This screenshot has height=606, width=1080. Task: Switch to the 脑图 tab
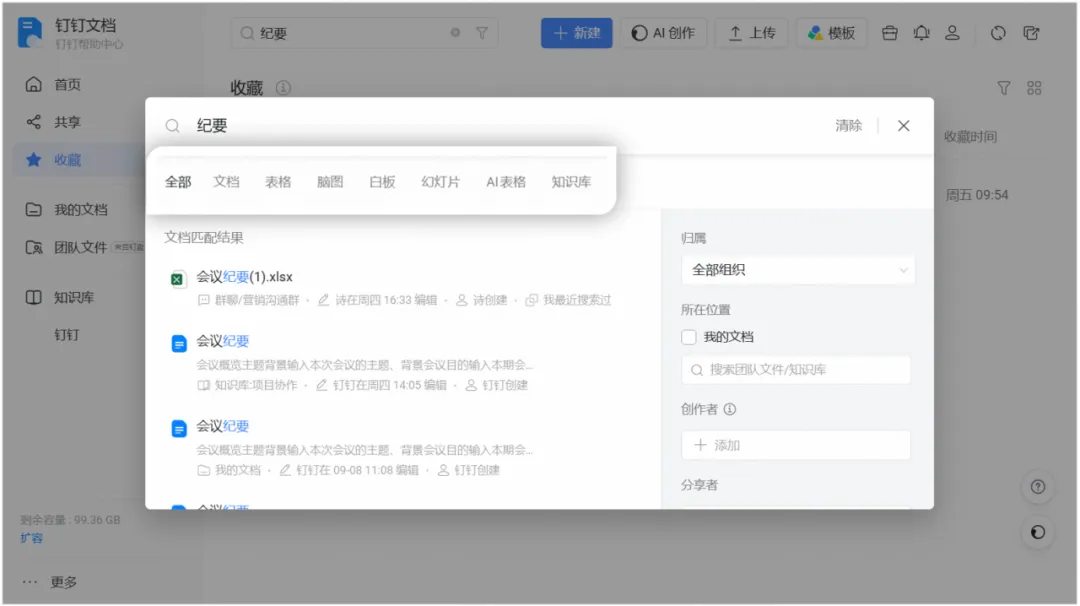330,182
